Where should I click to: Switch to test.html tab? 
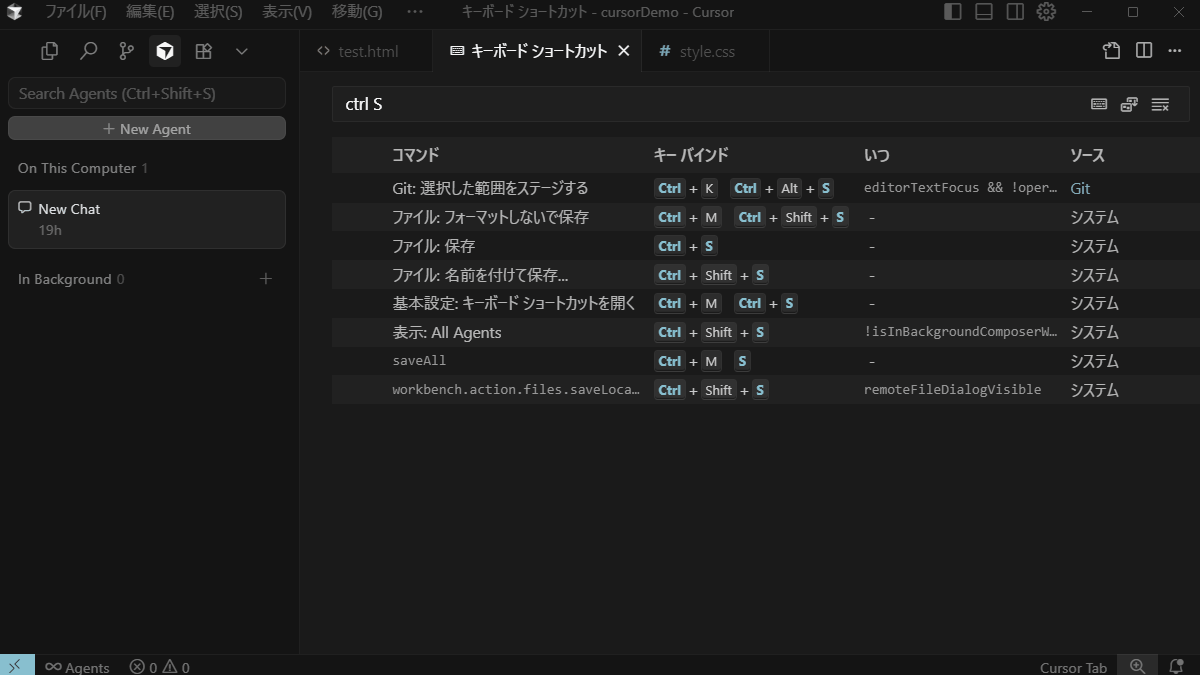click(366, 51)
